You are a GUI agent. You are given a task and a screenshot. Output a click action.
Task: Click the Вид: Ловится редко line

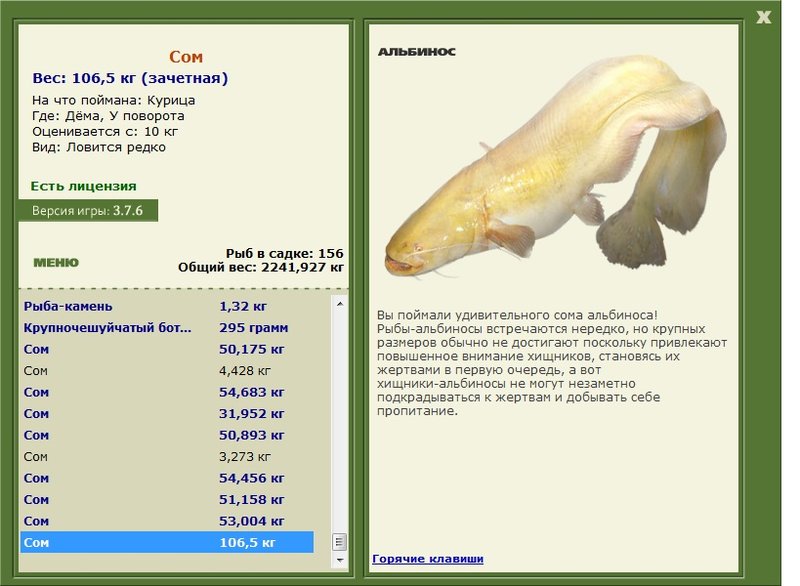99,147
